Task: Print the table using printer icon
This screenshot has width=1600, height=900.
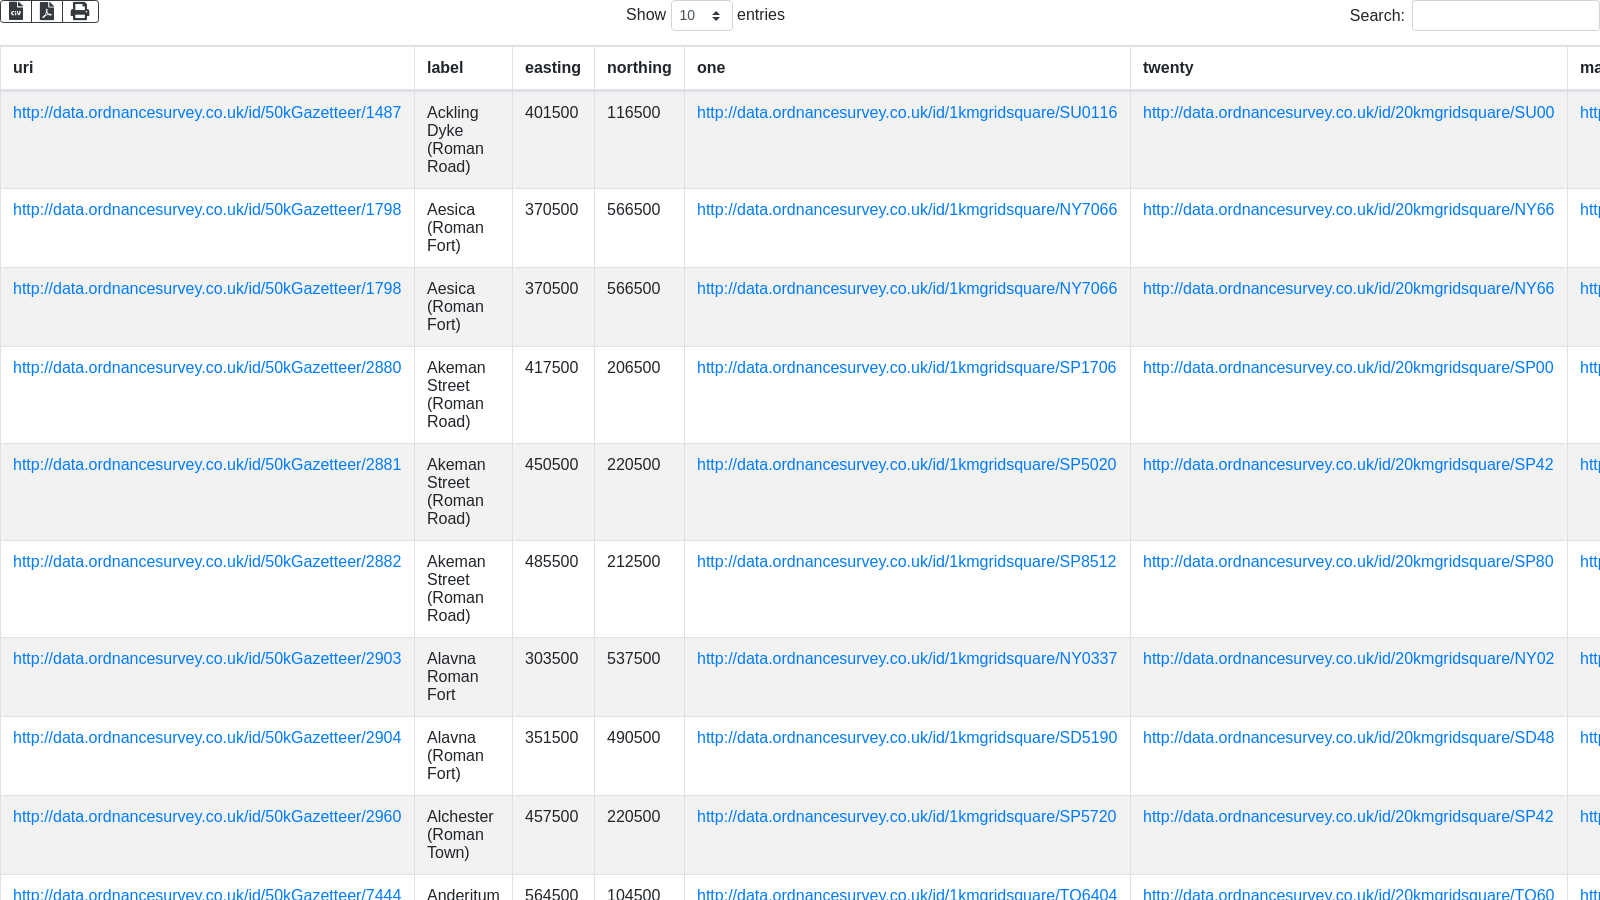Action: pyautogui.click(x=80, y=11)
